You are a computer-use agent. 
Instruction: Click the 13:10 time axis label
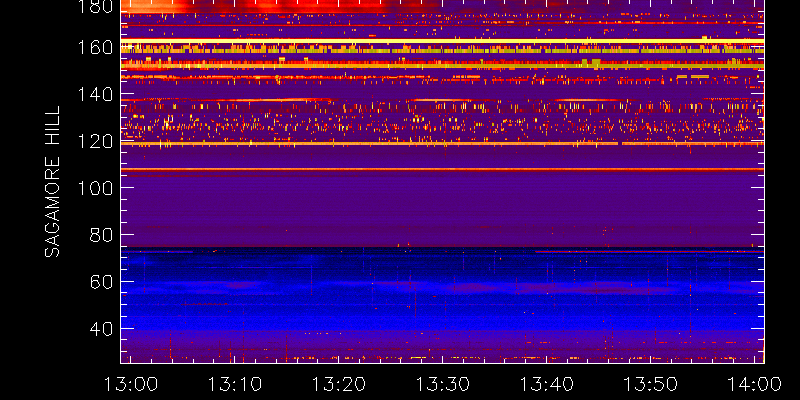235,384
